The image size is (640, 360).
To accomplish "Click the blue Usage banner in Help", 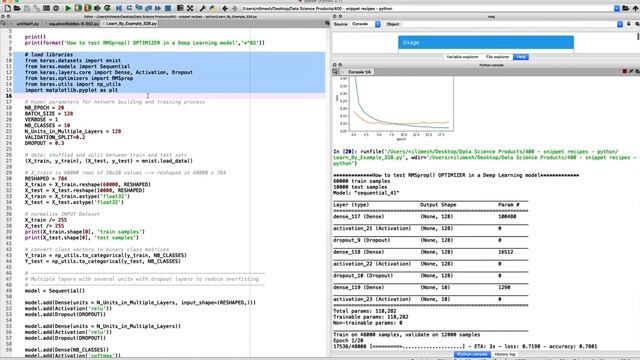I will [x=486, y=42].
